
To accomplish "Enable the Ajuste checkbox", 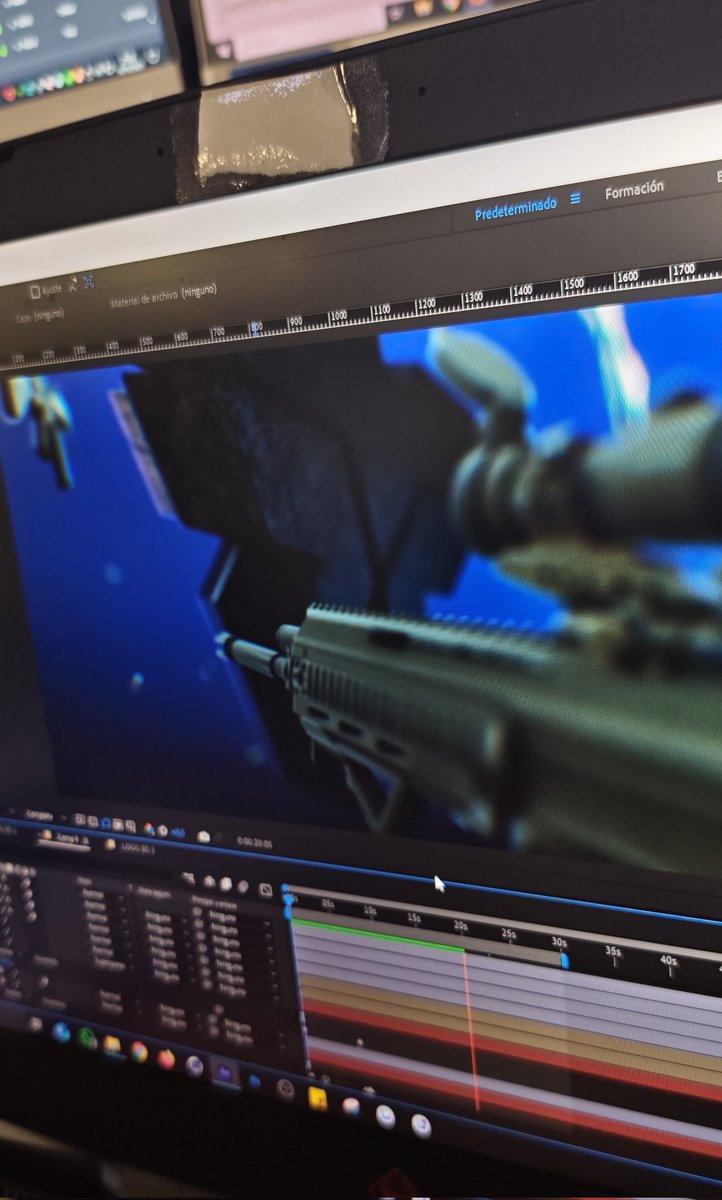I will (36, 291).
